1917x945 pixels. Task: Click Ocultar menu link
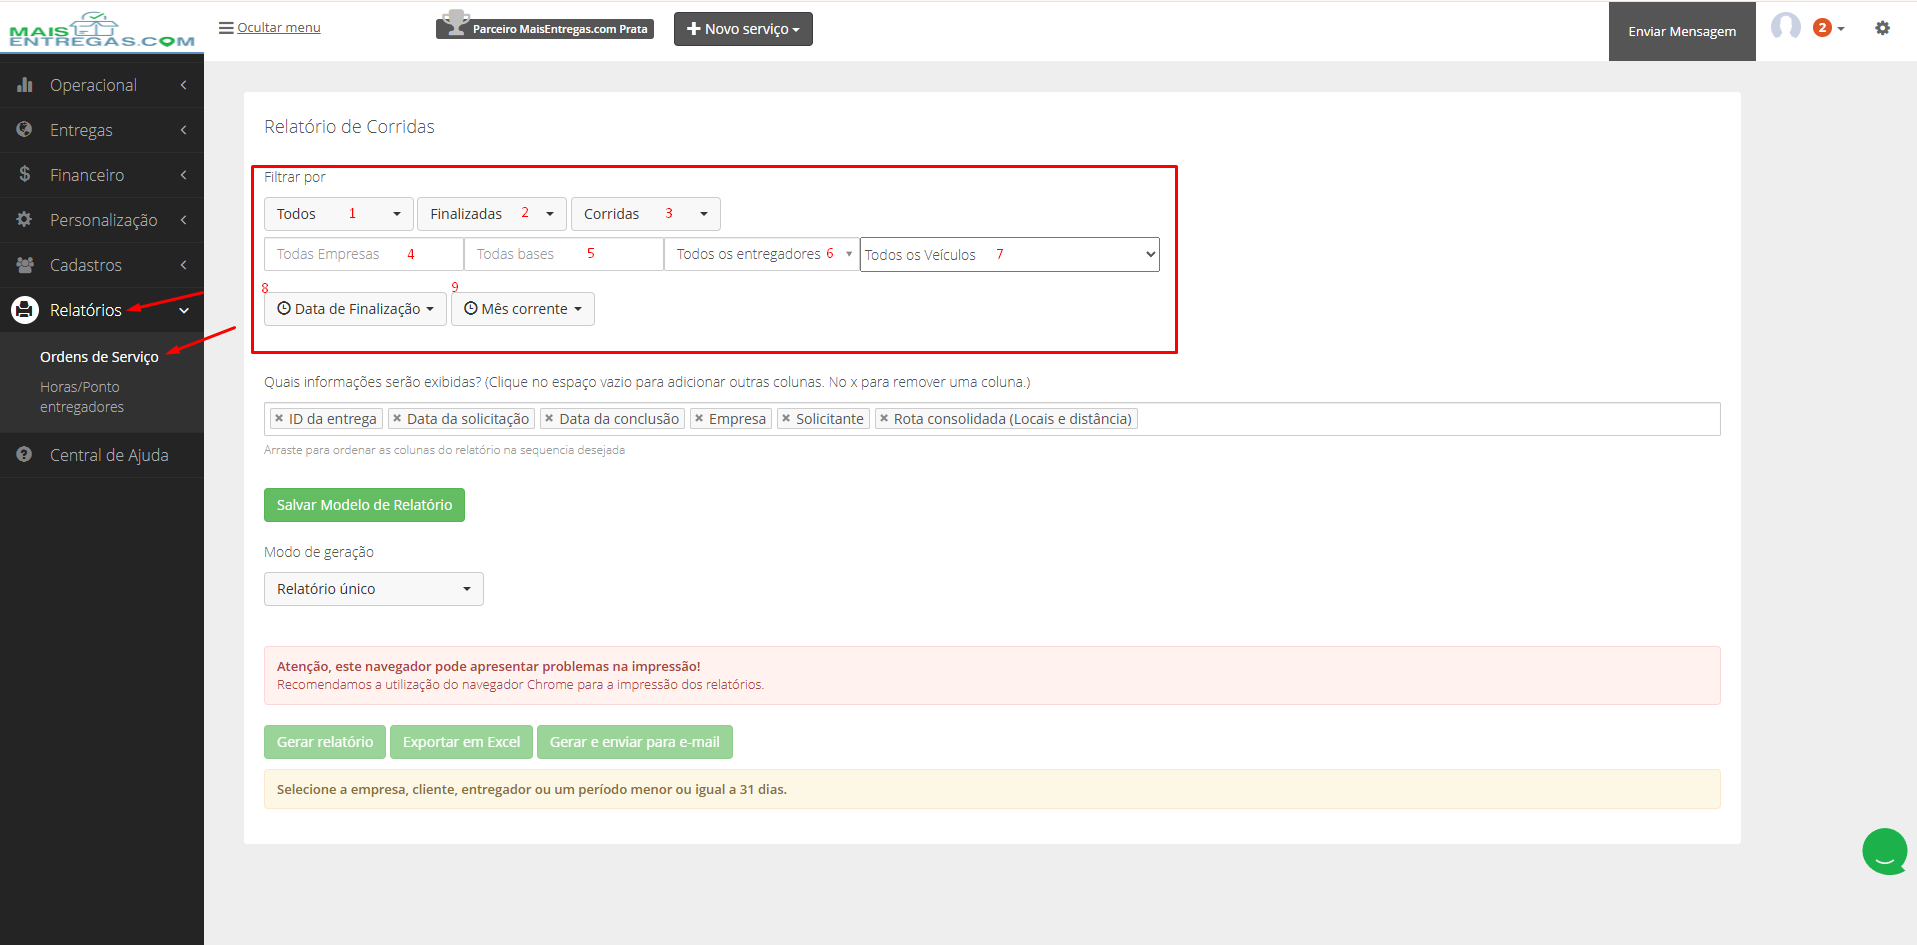tap(279, 28)
